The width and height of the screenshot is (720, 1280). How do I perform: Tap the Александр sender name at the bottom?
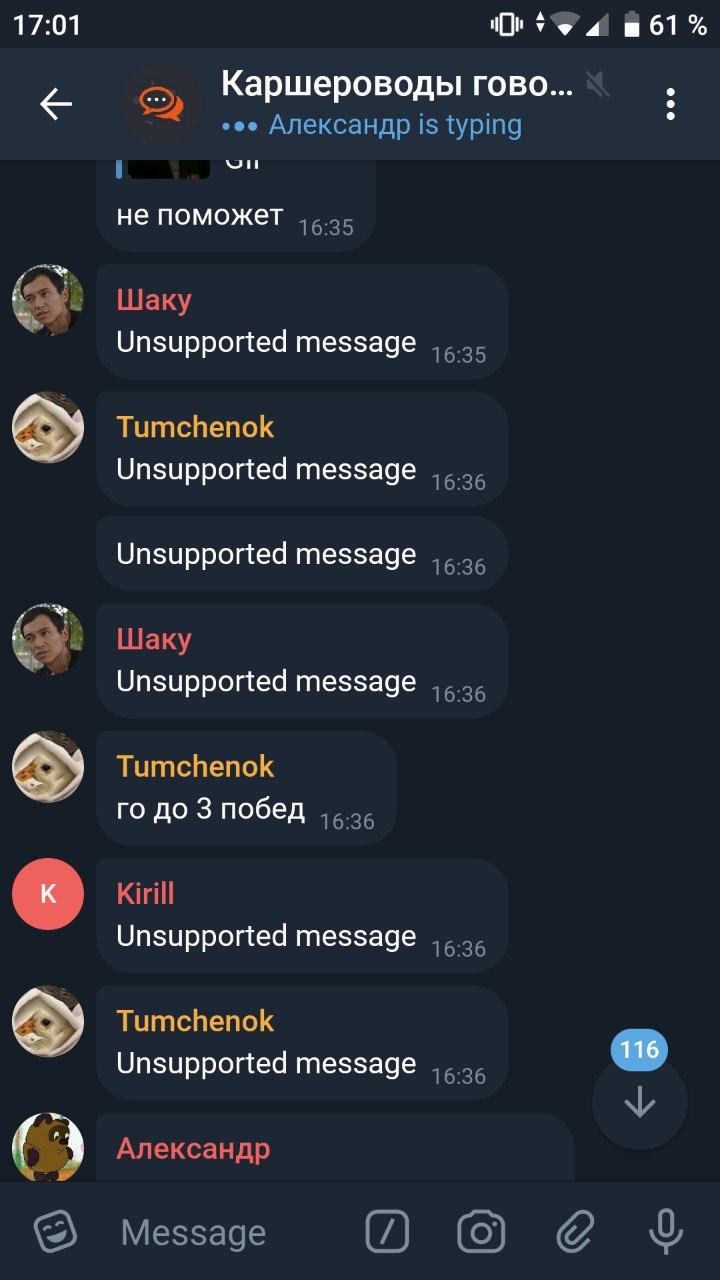point(193,1148)
